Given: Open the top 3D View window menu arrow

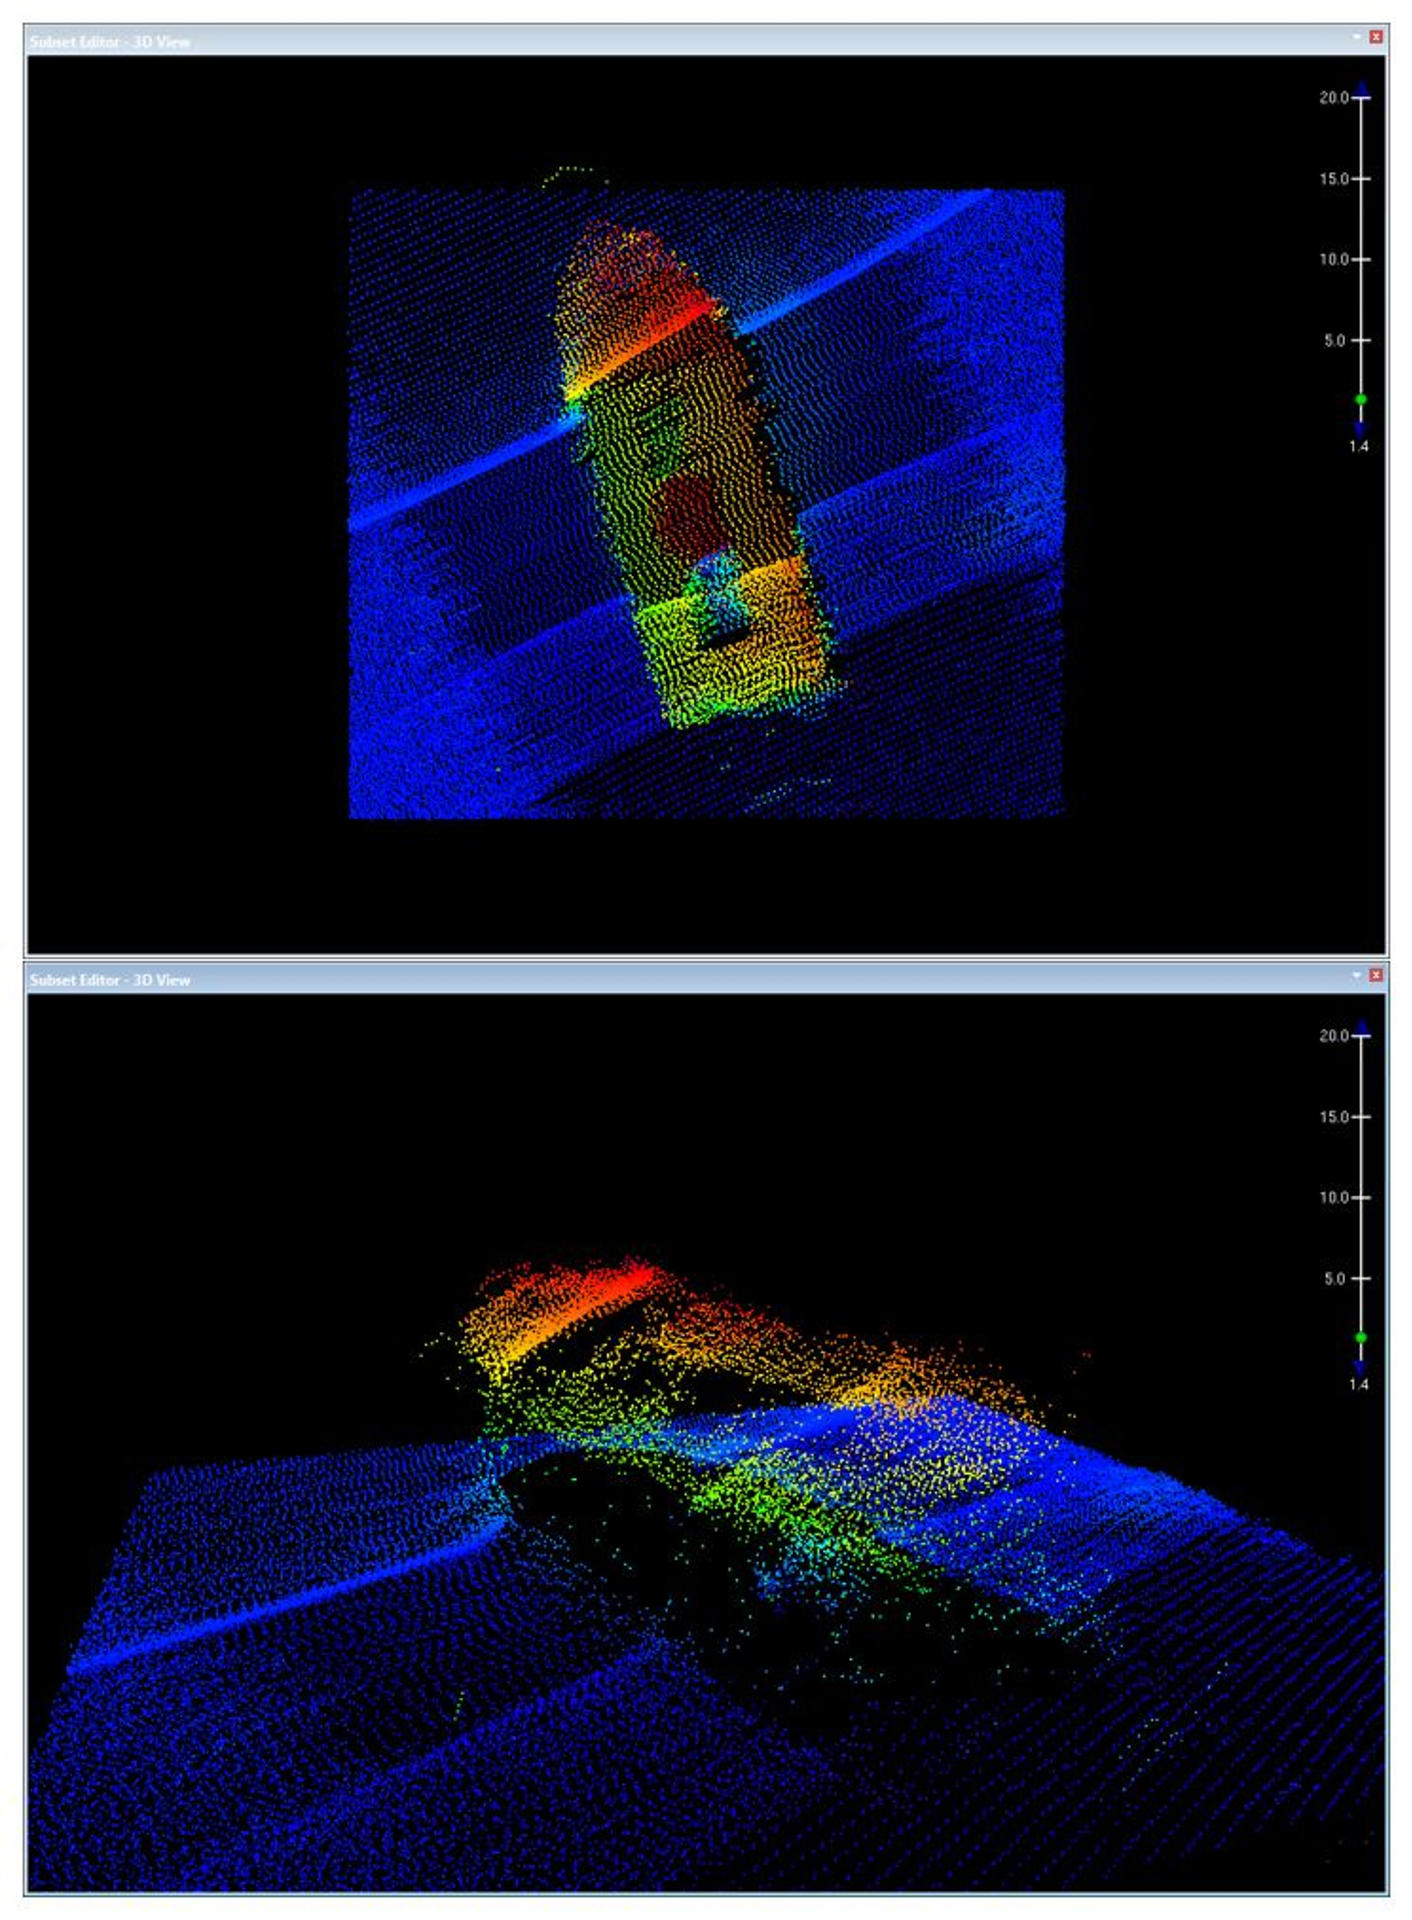Looking at the screenshot, I should pos(1356,36).
